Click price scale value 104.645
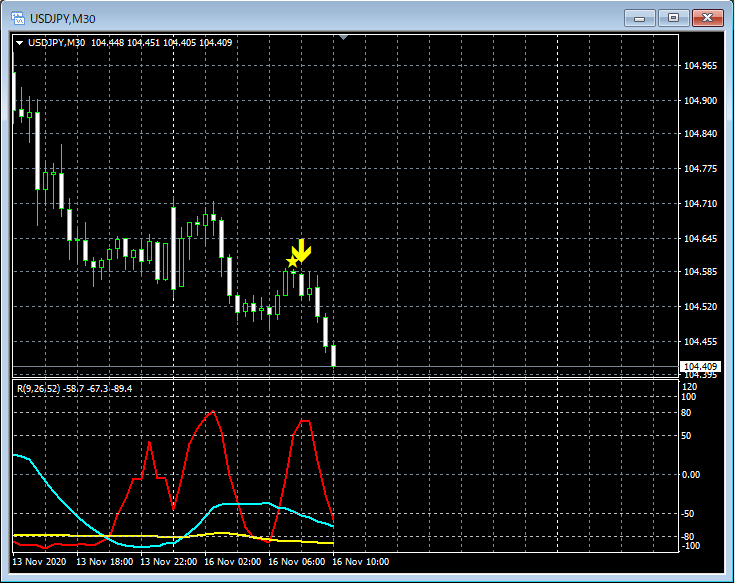 [700, 239]
